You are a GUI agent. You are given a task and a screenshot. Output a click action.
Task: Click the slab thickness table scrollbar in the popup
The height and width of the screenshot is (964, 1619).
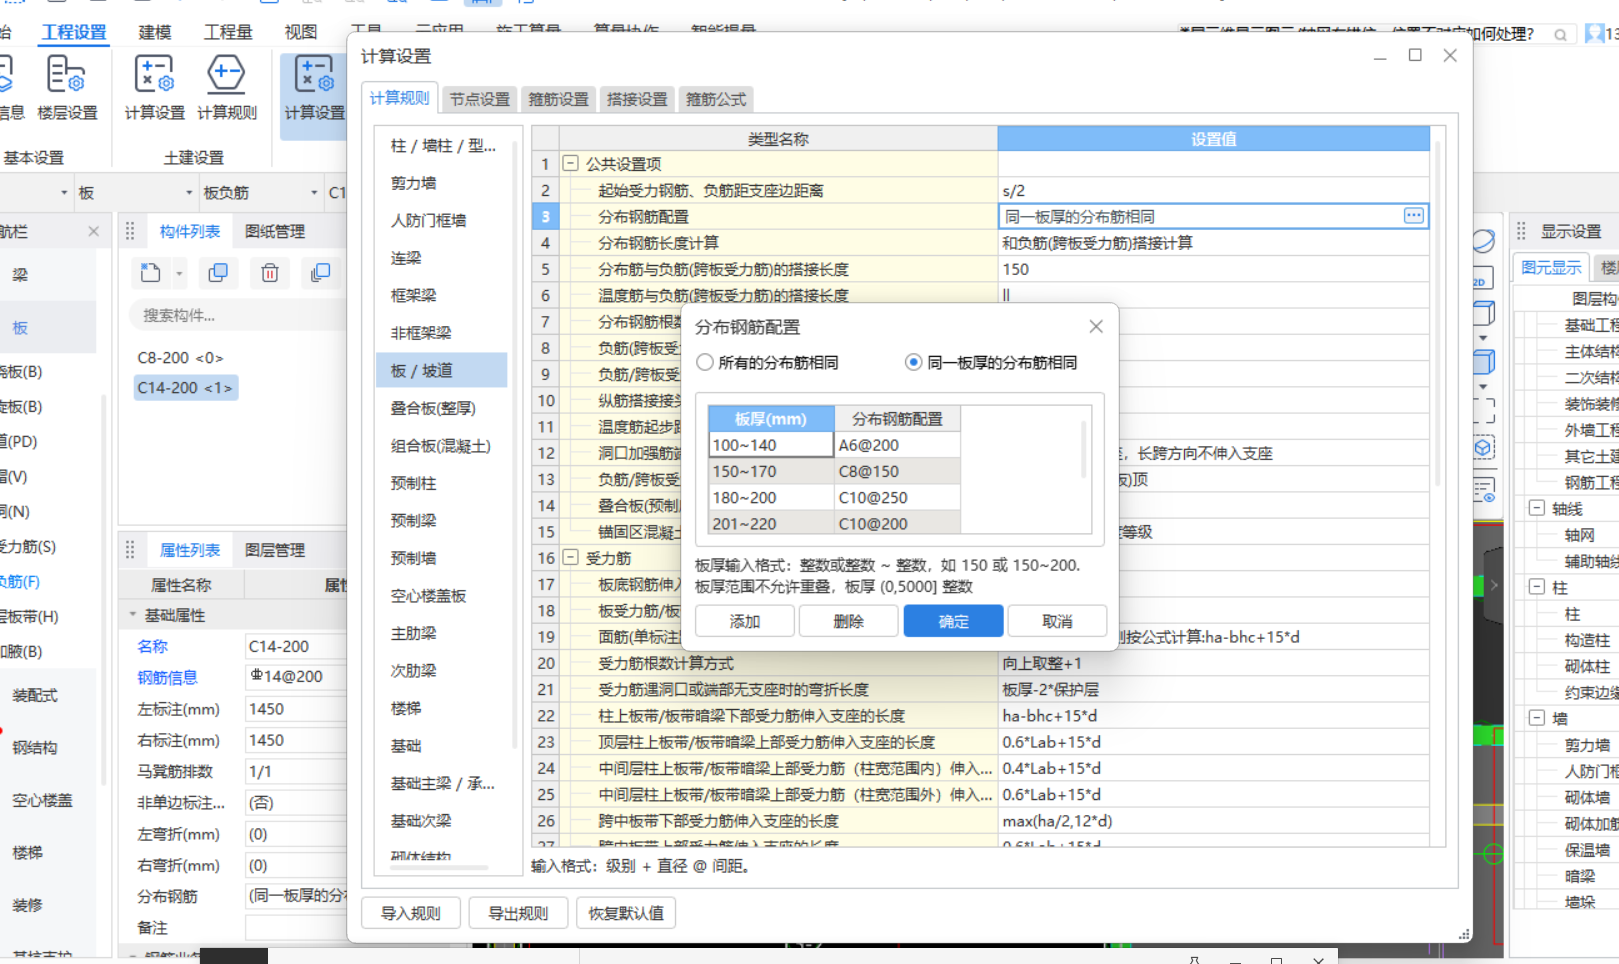1083,449
